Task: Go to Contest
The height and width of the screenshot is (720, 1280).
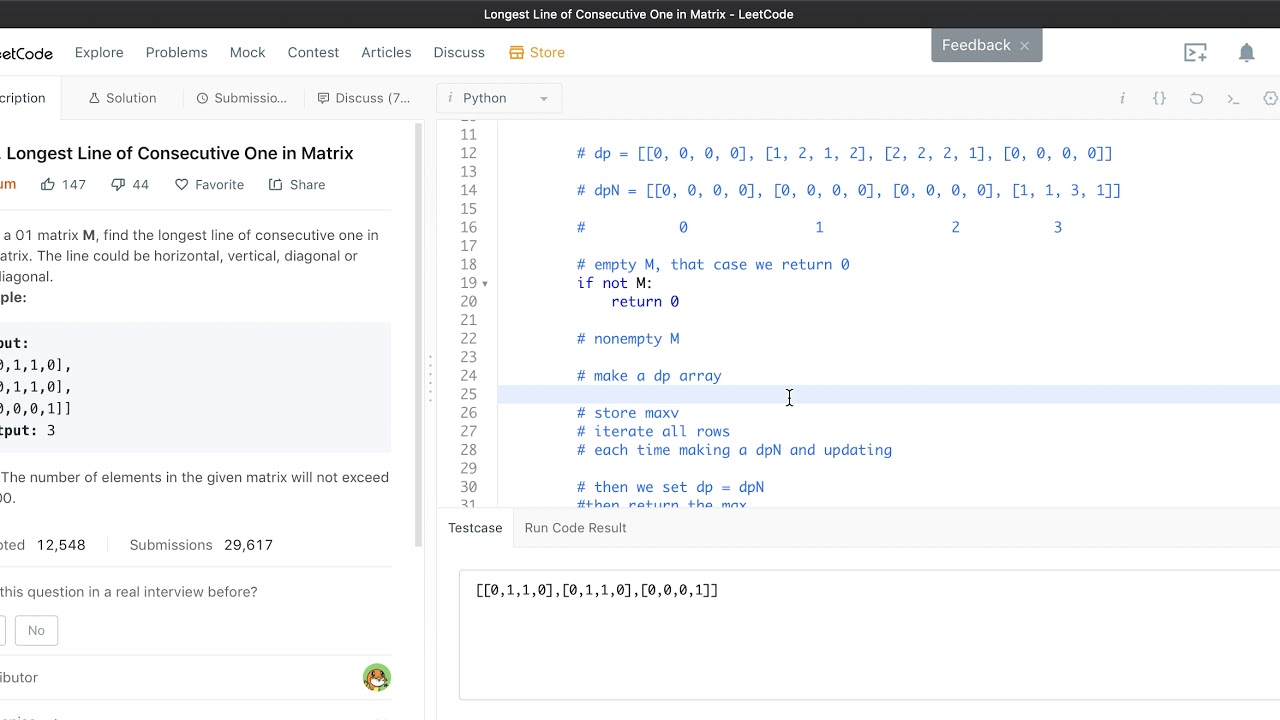Action: (313, 53)
